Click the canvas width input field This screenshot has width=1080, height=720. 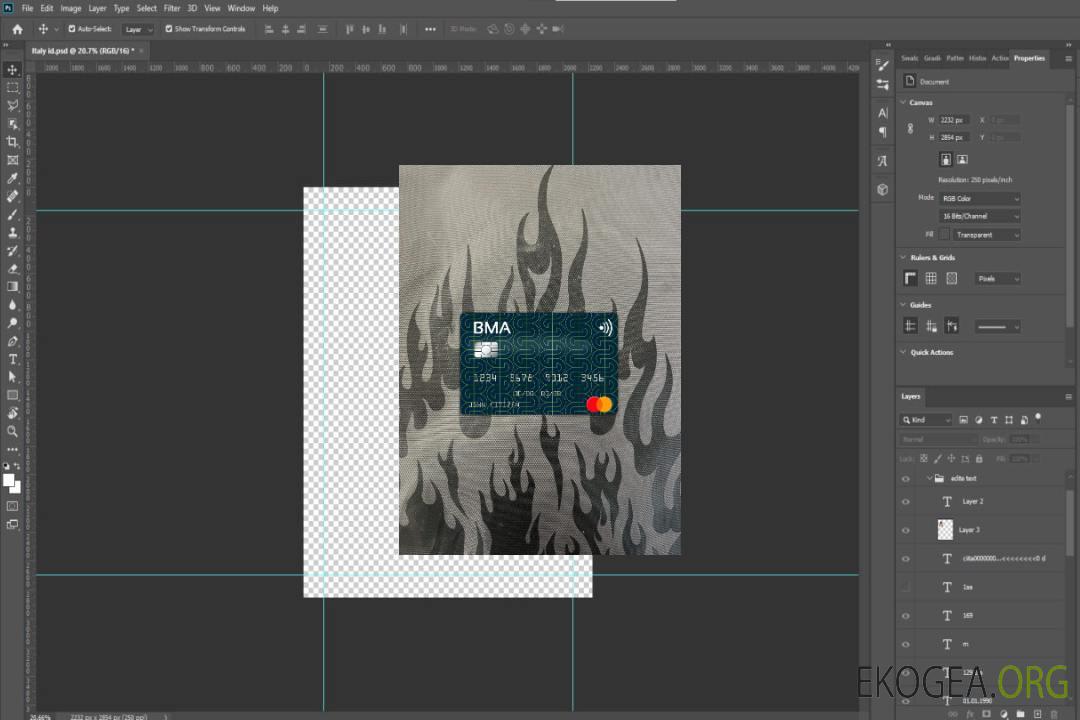tap(954, 120)
